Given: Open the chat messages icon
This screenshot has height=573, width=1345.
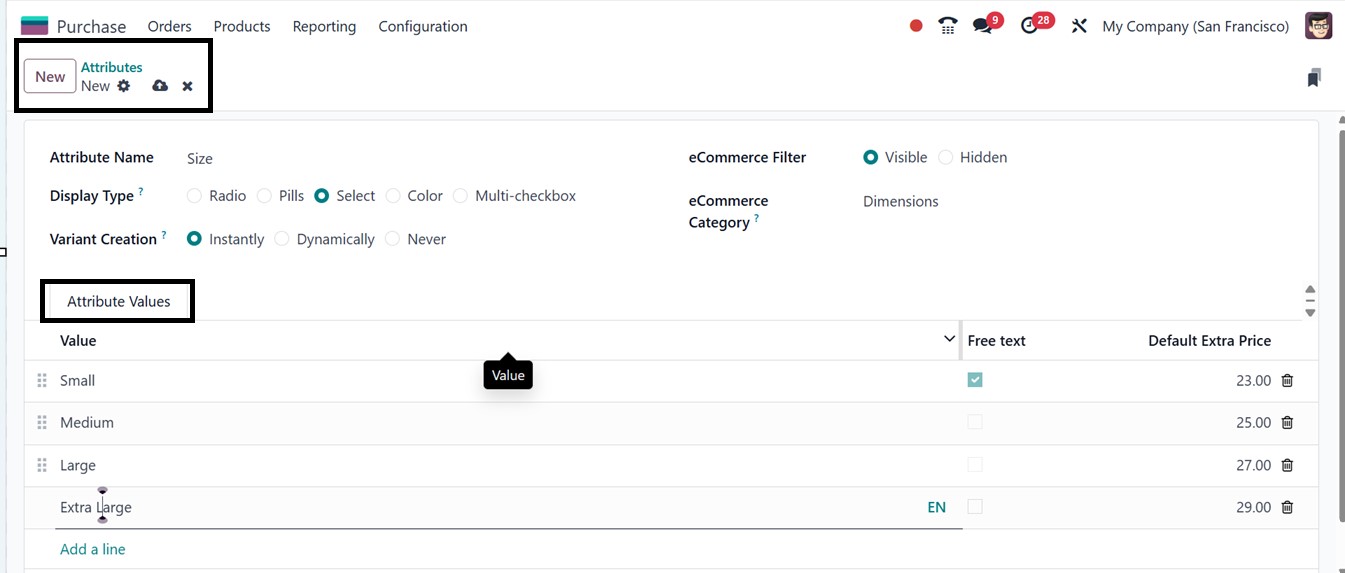Looking at the screenshot, I should click(x=983, y=26).
